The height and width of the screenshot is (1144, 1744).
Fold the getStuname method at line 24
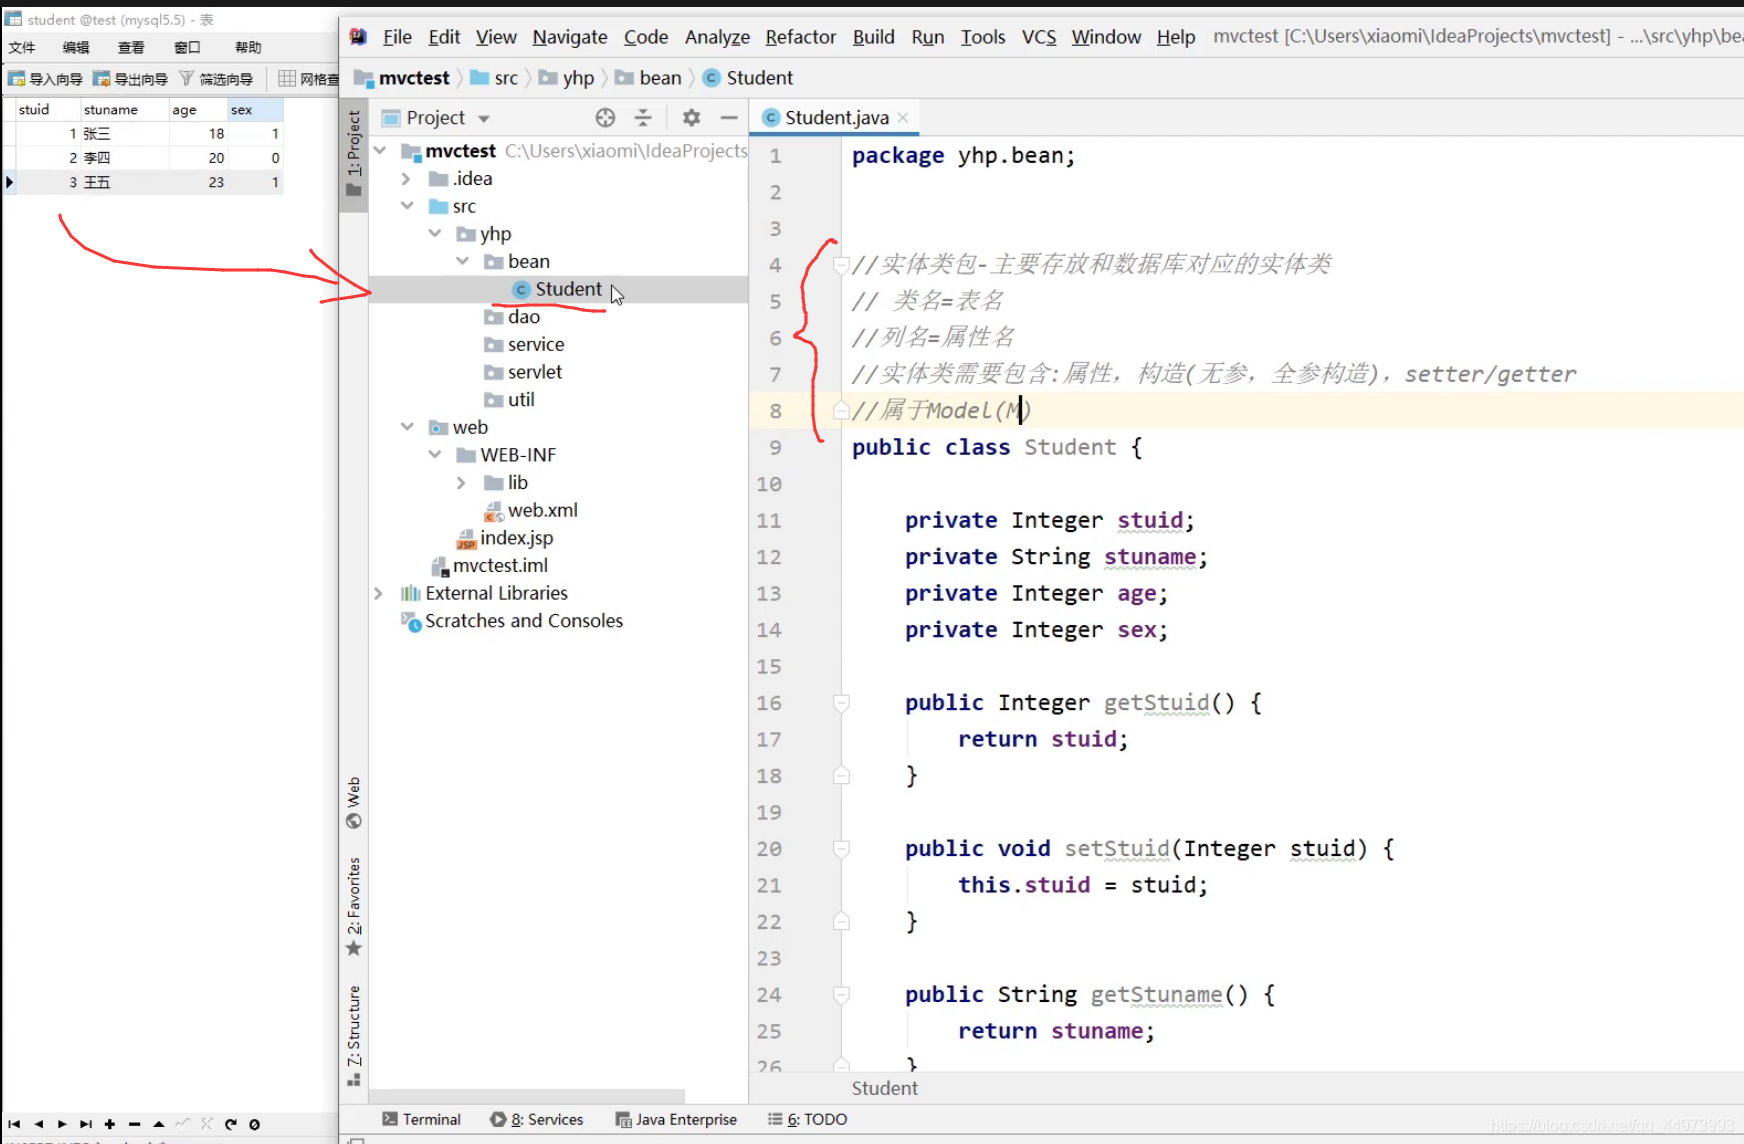(842, 995)
